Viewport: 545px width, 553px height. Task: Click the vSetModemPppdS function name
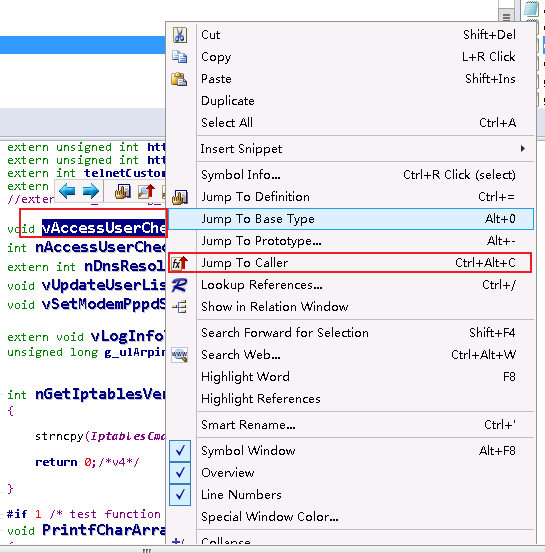coord(103,304)
